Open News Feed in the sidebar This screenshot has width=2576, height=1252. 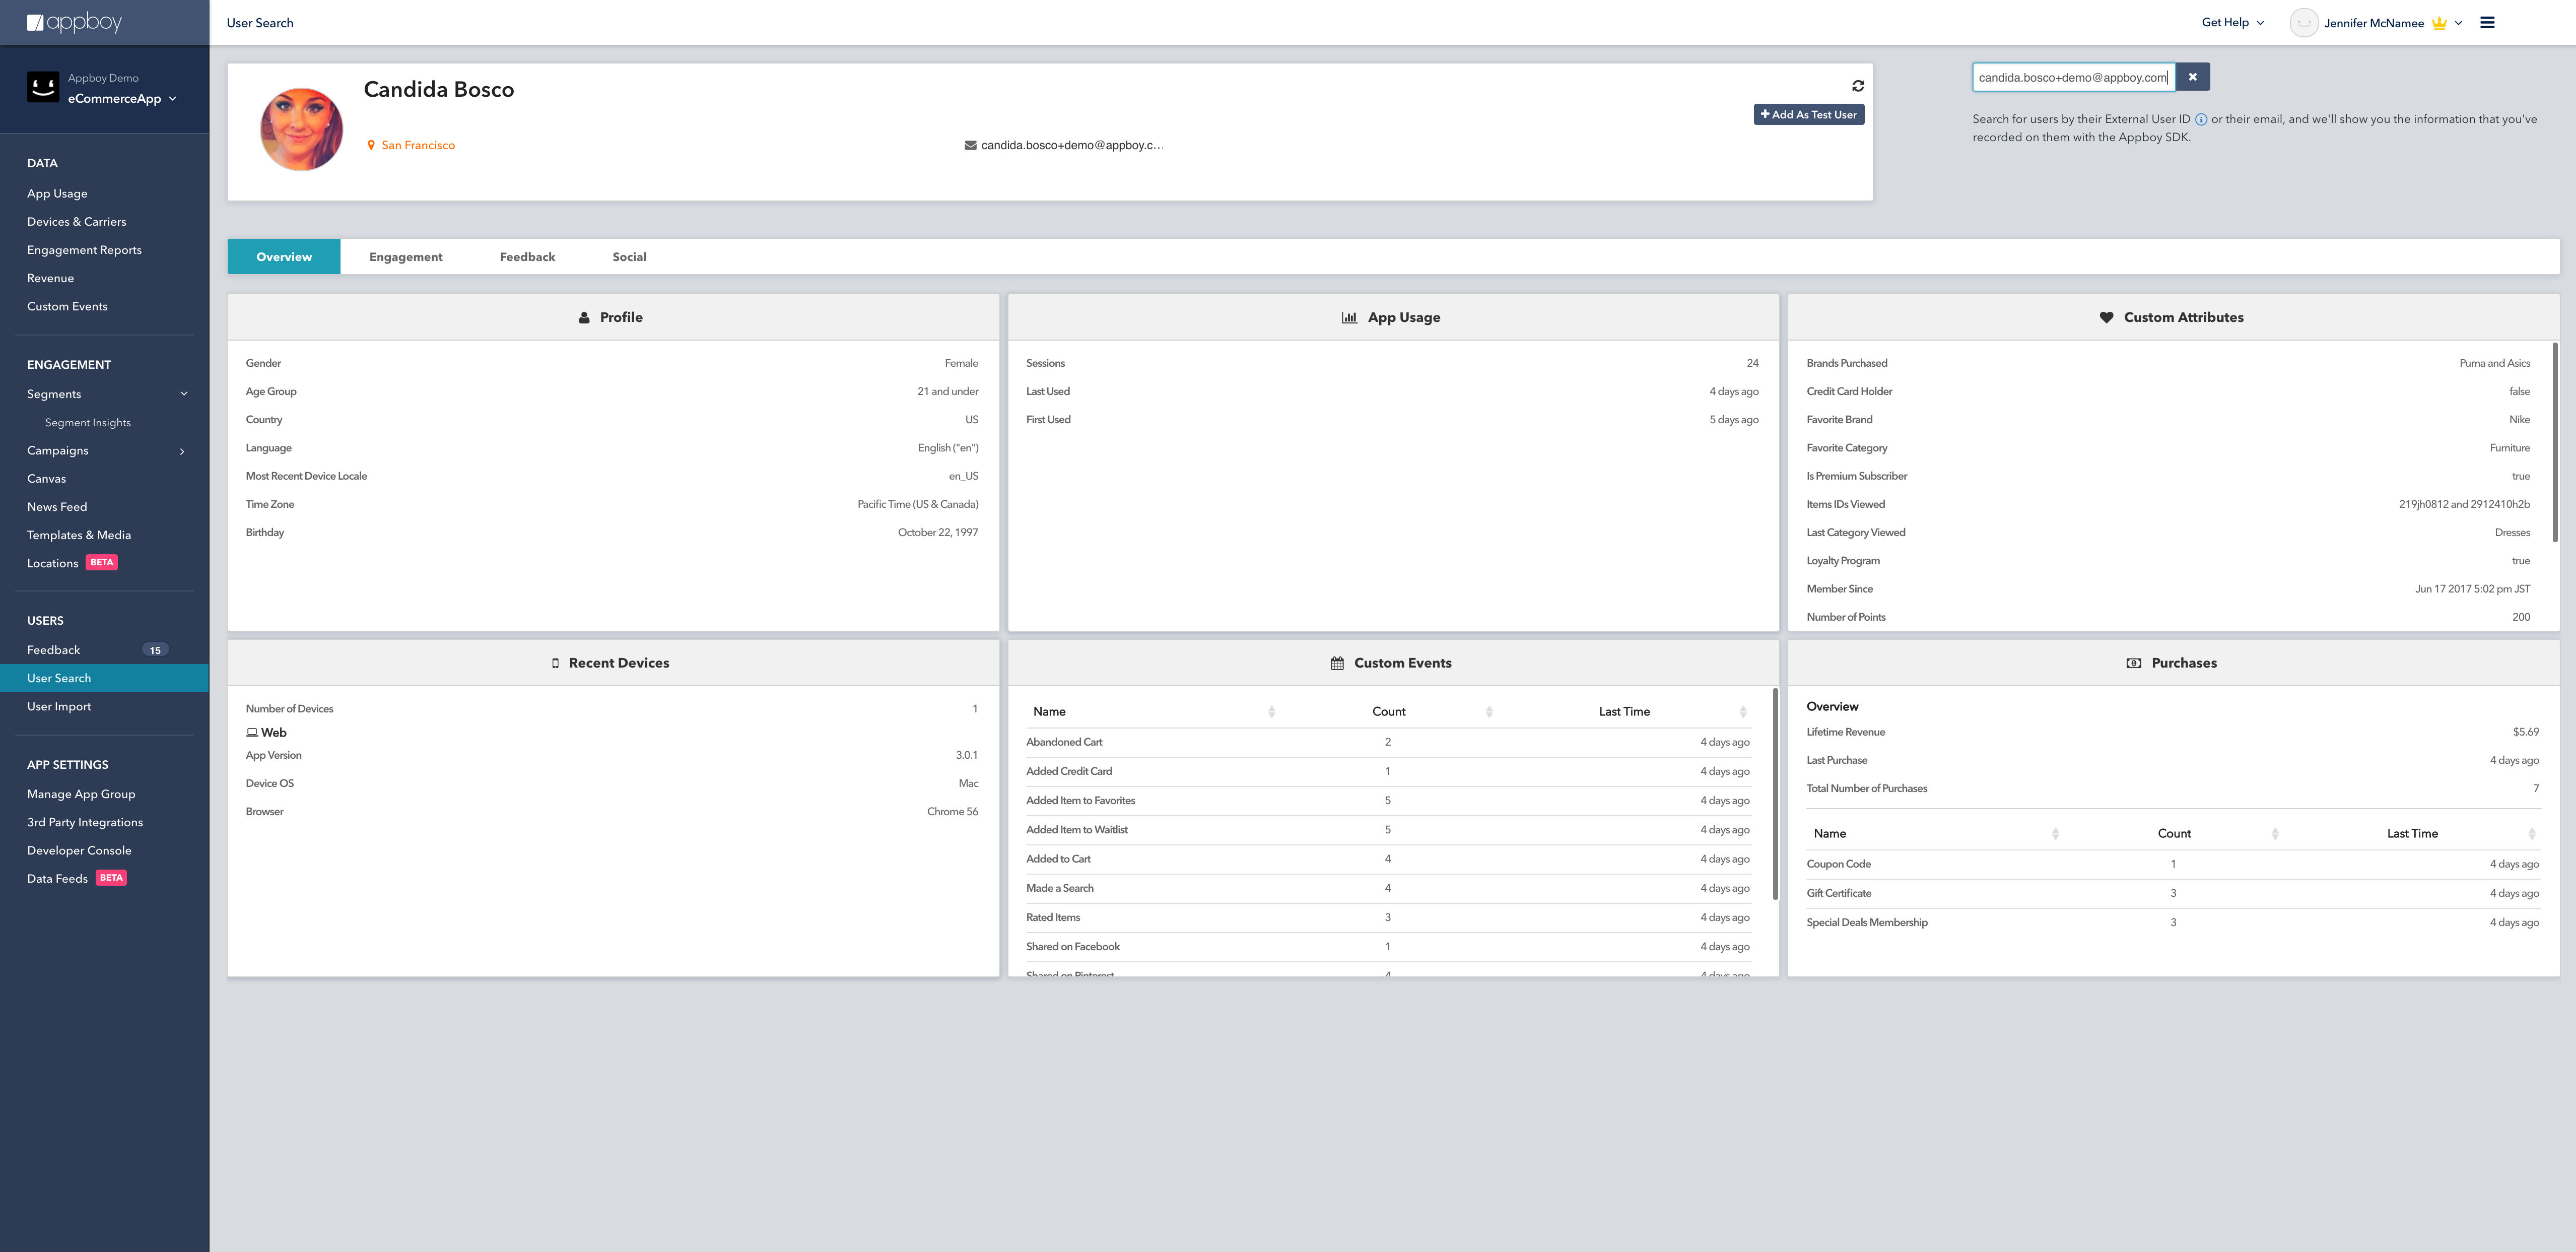pyautogui.click(x=57, y=507)
